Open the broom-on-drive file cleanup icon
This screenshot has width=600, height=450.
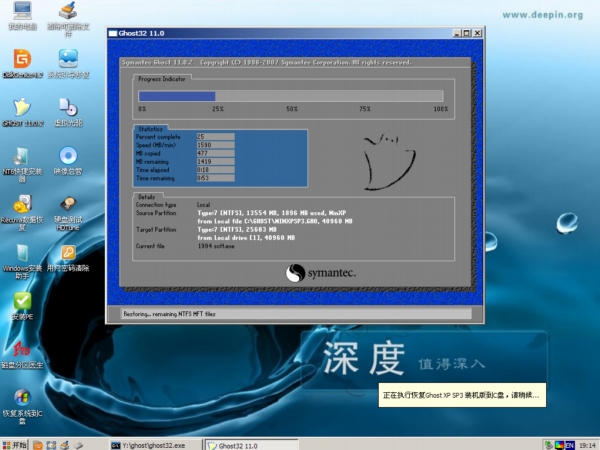pyautogui.click(x=68, y=19)
